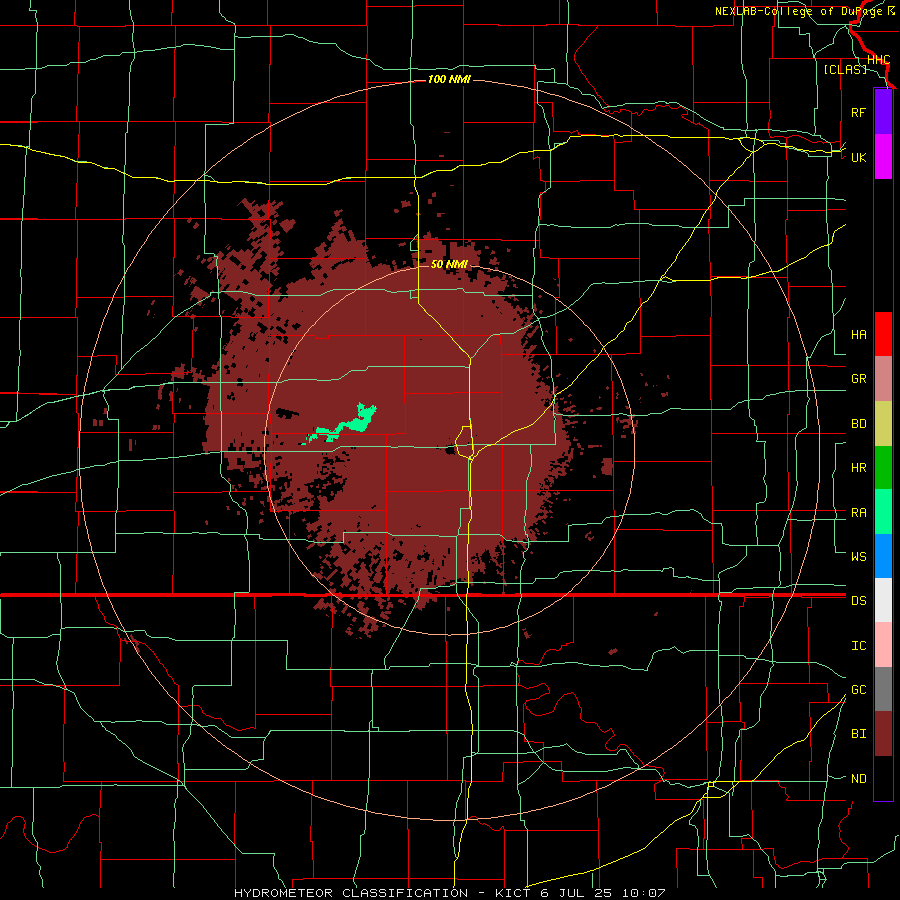900x900 pixels.
Task: Click the [CLAS] label above the legend
Action: click(845, 69)
